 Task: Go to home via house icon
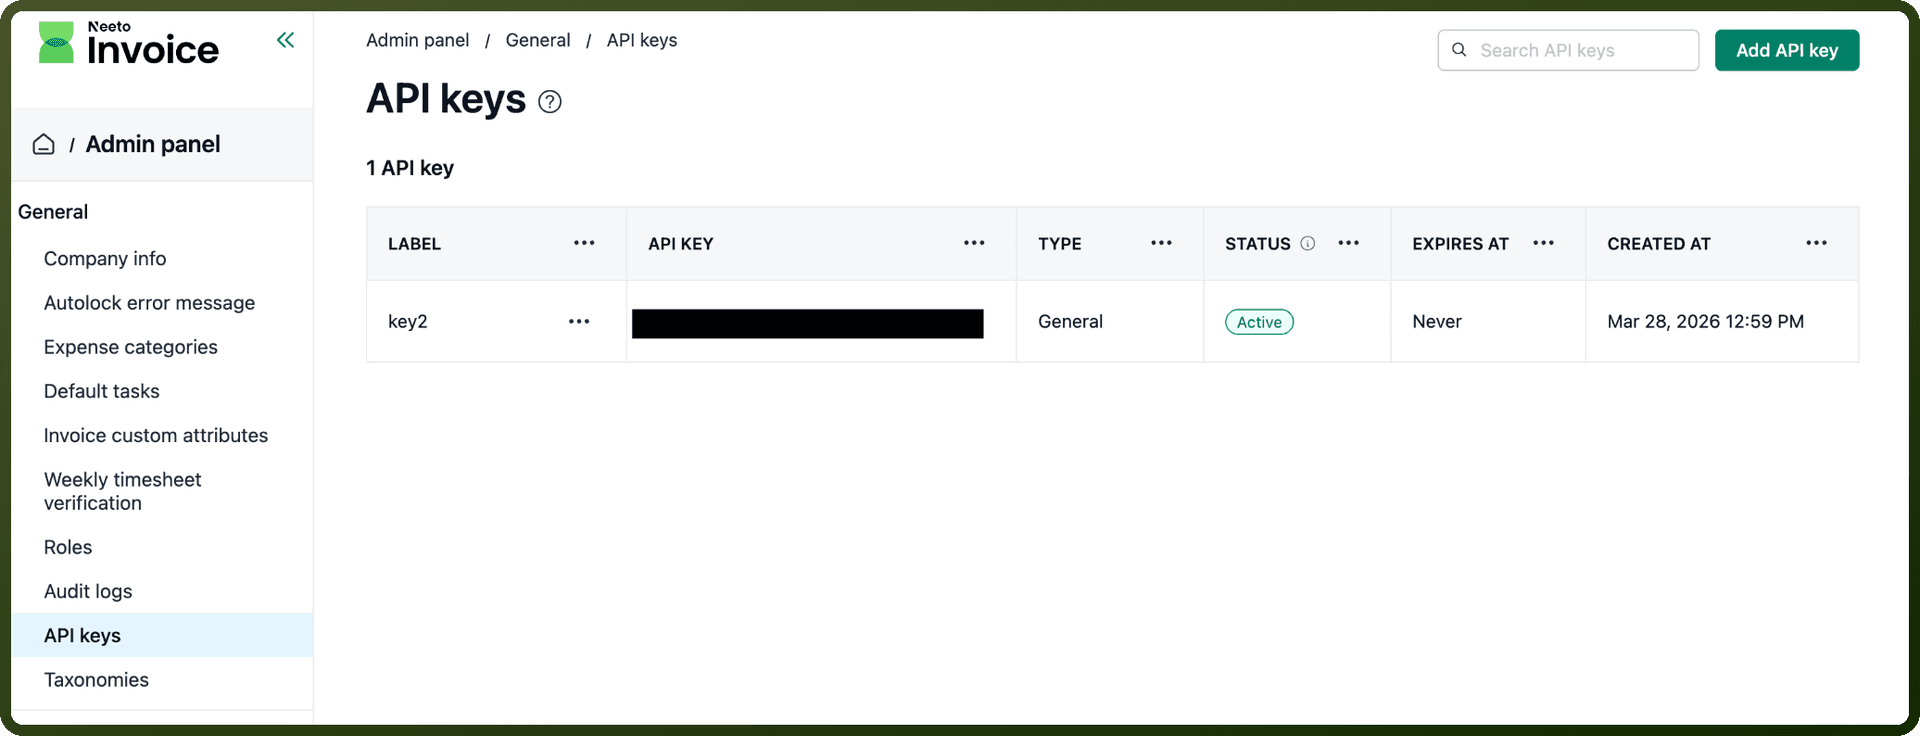pos(44,144)
